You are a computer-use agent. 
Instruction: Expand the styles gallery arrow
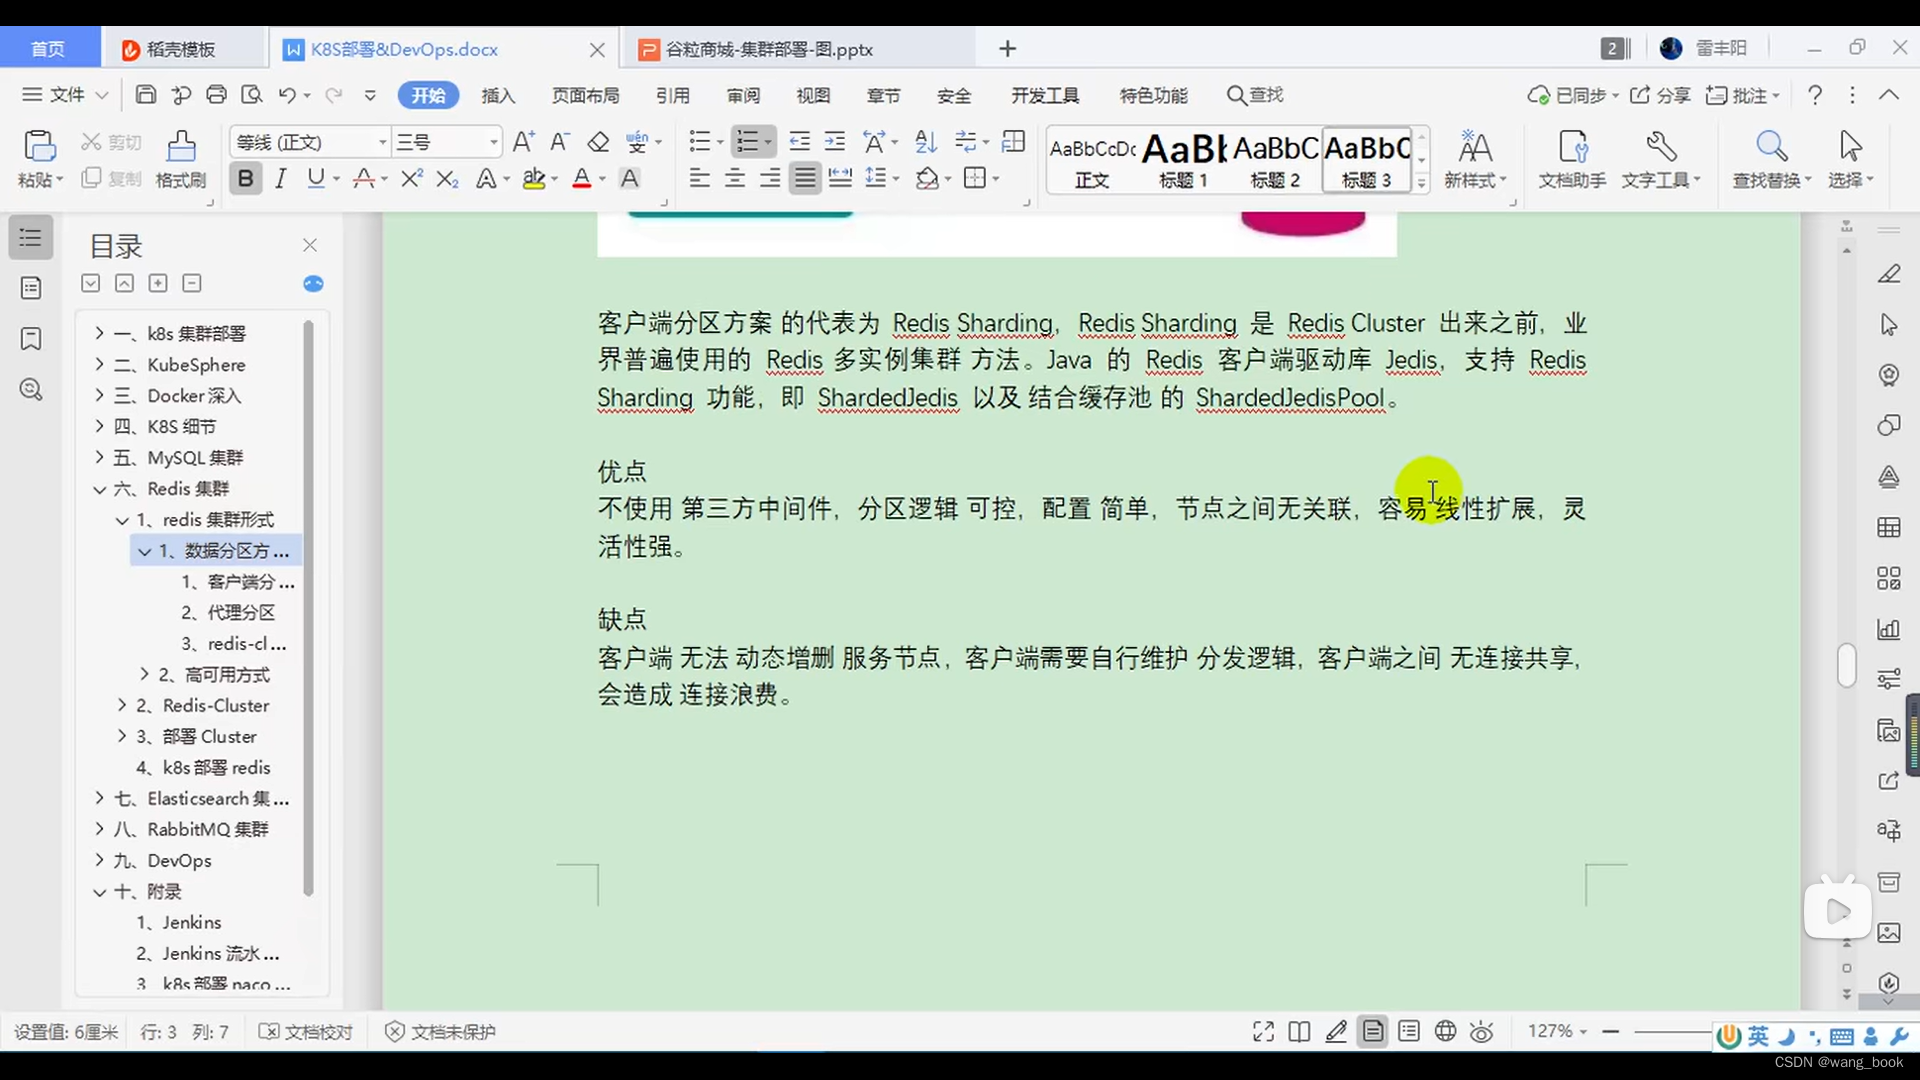point(1421,184)
